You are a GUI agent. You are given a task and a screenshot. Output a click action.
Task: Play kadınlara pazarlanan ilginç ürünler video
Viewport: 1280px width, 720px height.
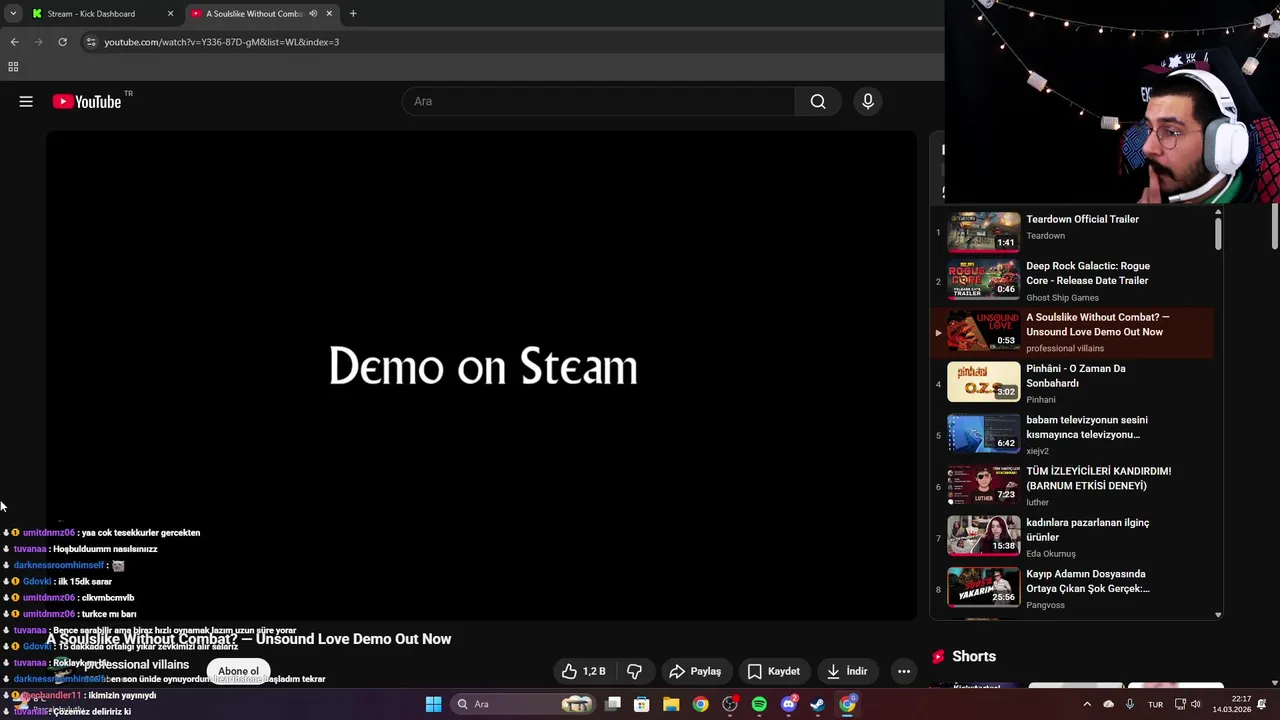[1088, 530]
